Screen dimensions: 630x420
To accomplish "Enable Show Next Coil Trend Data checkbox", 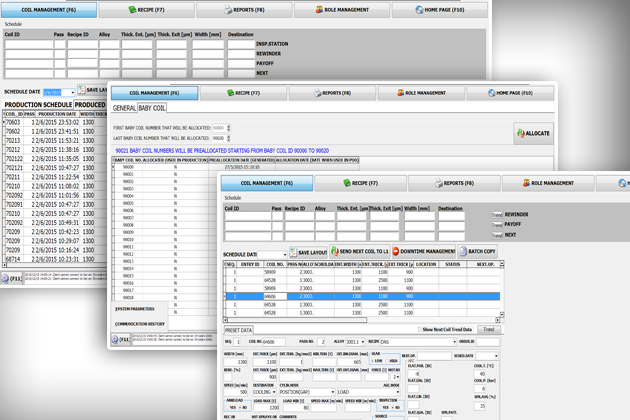I will point(418,329).
